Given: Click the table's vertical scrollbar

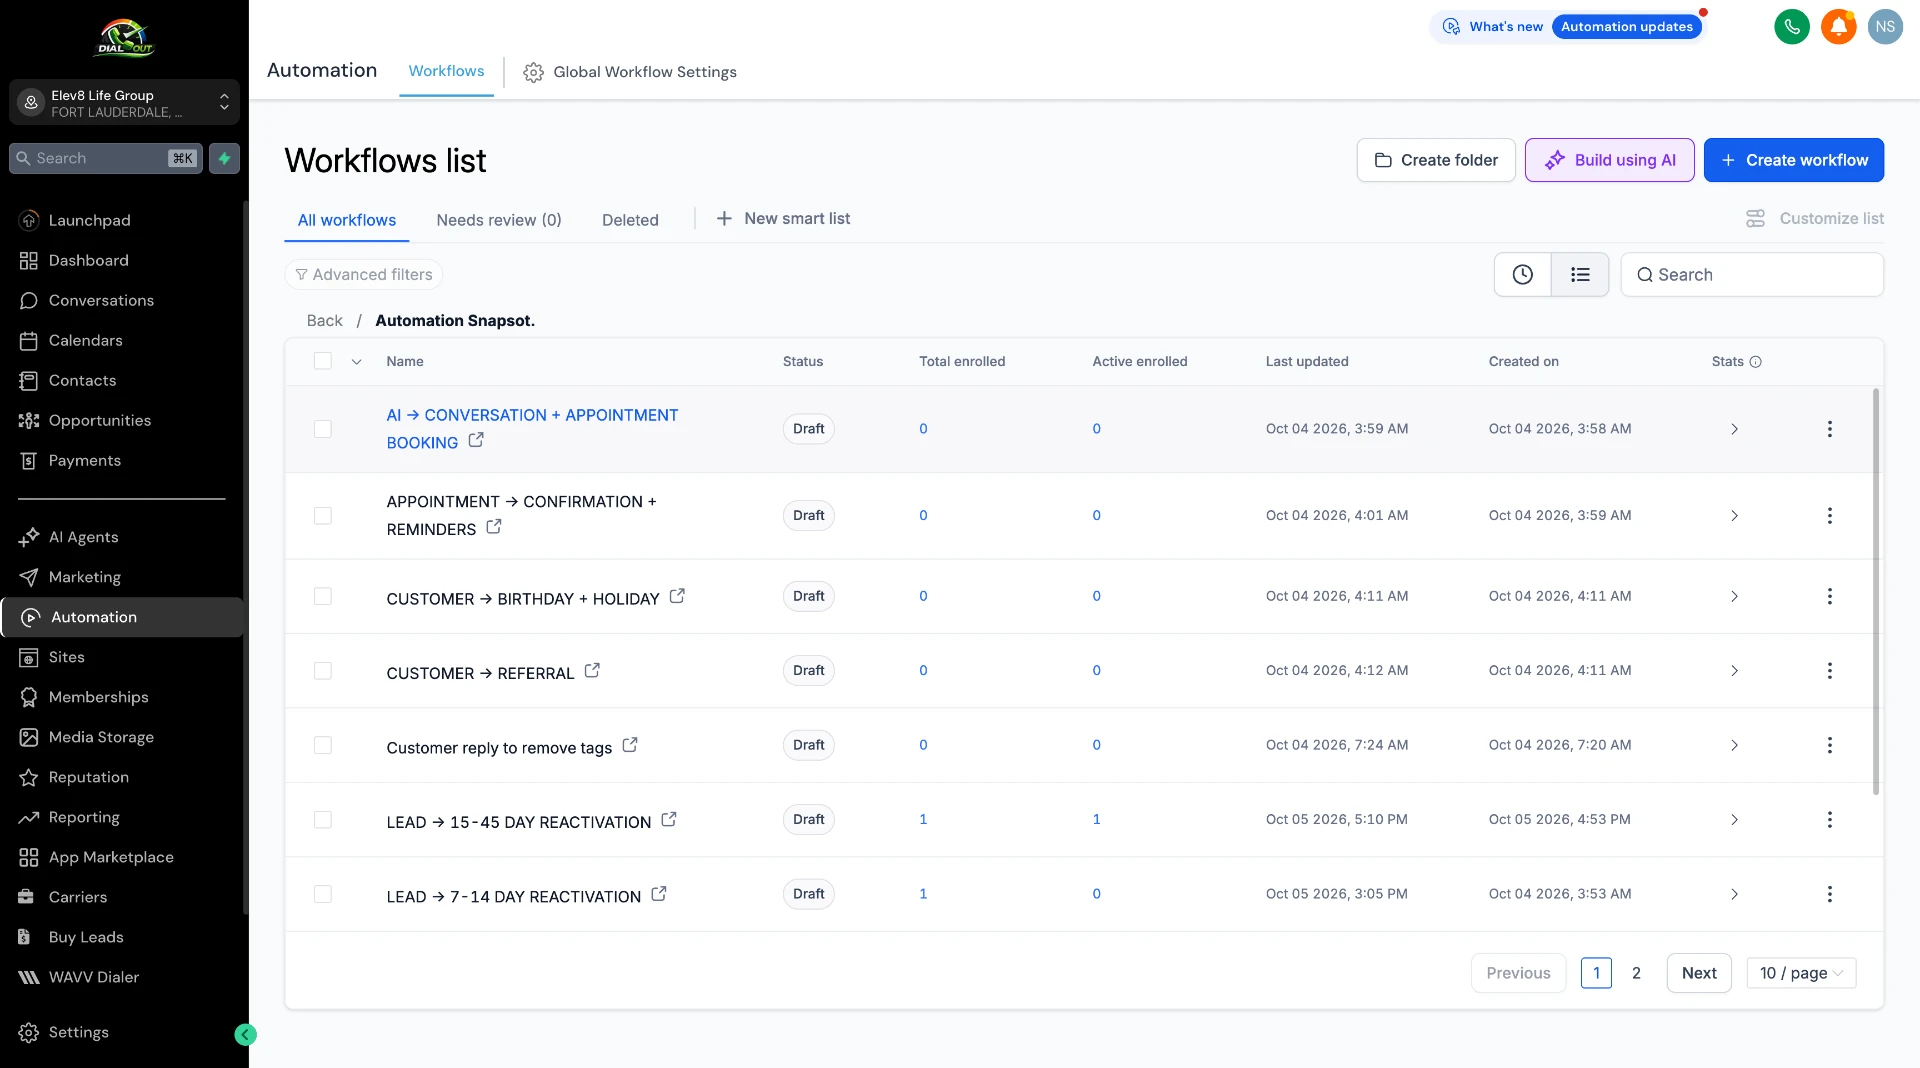Looking at the screenshot, I should (1876, 592).
